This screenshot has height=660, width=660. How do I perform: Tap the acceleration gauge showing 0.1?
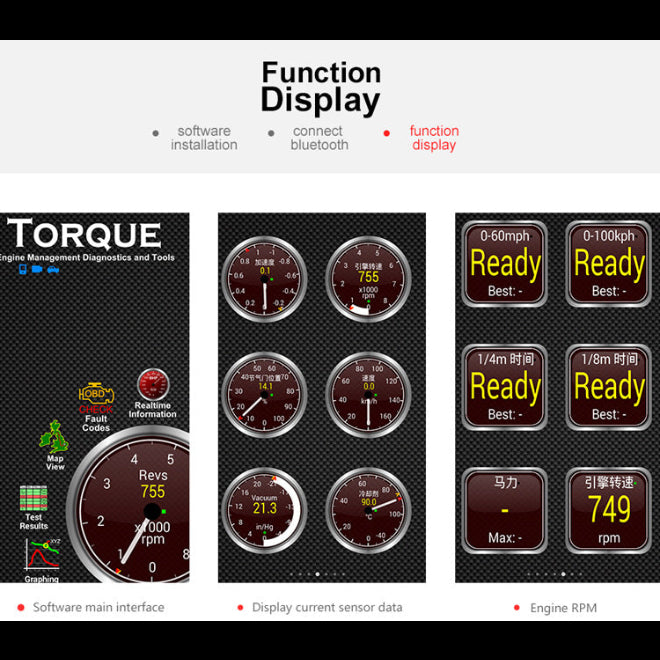click(264, 279)
